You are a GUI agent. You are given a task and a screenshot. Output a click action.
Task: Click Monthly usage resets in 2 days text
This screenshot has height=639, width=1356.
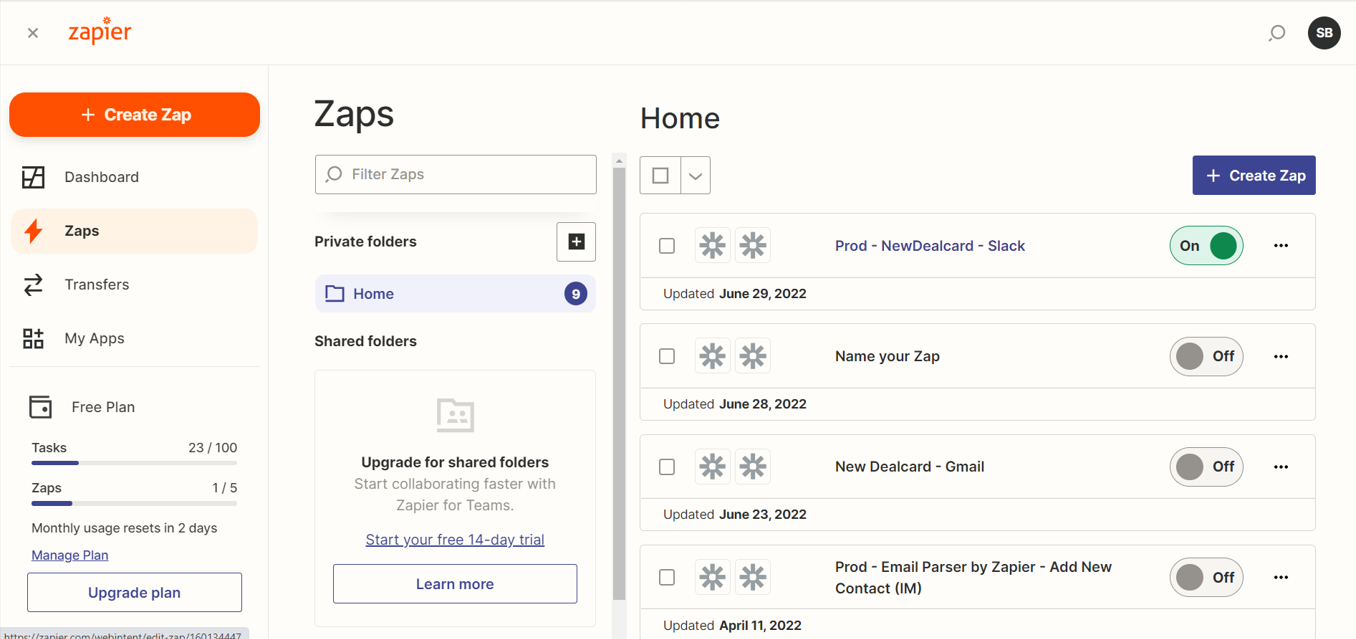pyautogui.click(x=124, y=528)
